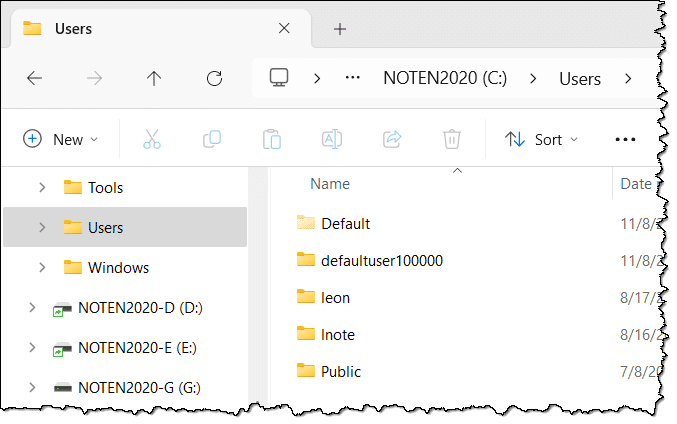Select NOTEN2020-E (E:) drive

(x=125, y=348)
